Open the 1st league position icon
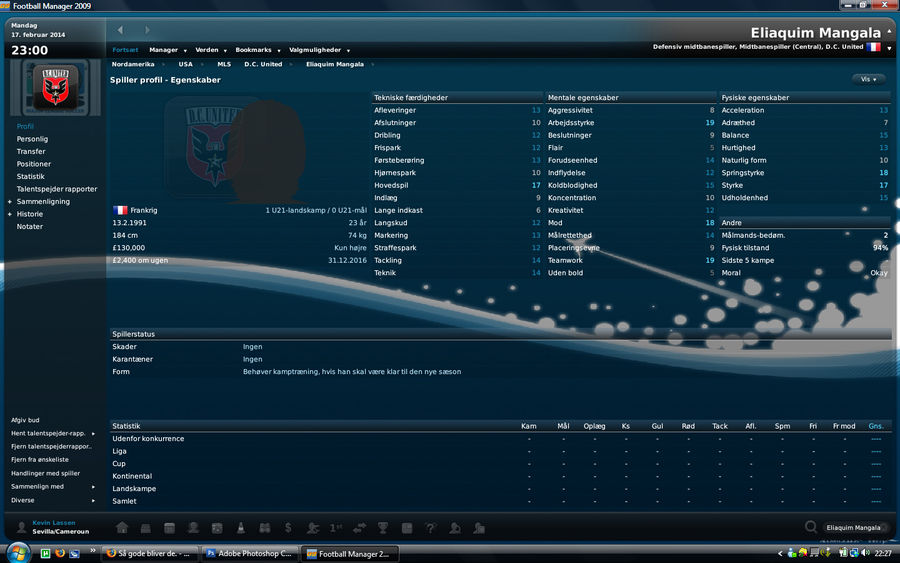The image size is (900, 563). click(336, 528)
